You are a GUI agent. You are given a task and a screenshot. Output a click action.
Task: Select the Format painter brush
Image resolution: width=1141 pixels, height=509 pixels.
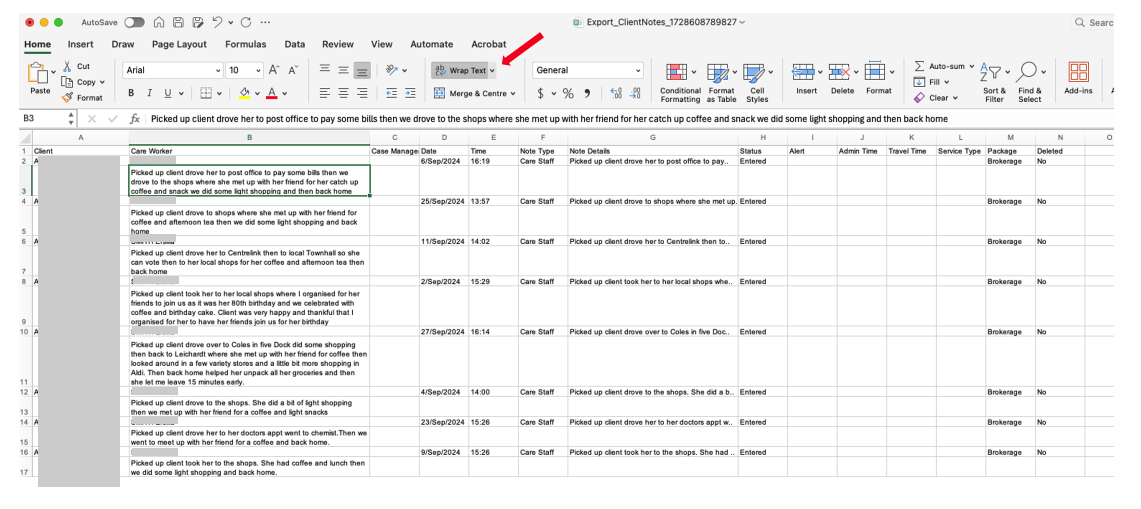coord(69,98)
